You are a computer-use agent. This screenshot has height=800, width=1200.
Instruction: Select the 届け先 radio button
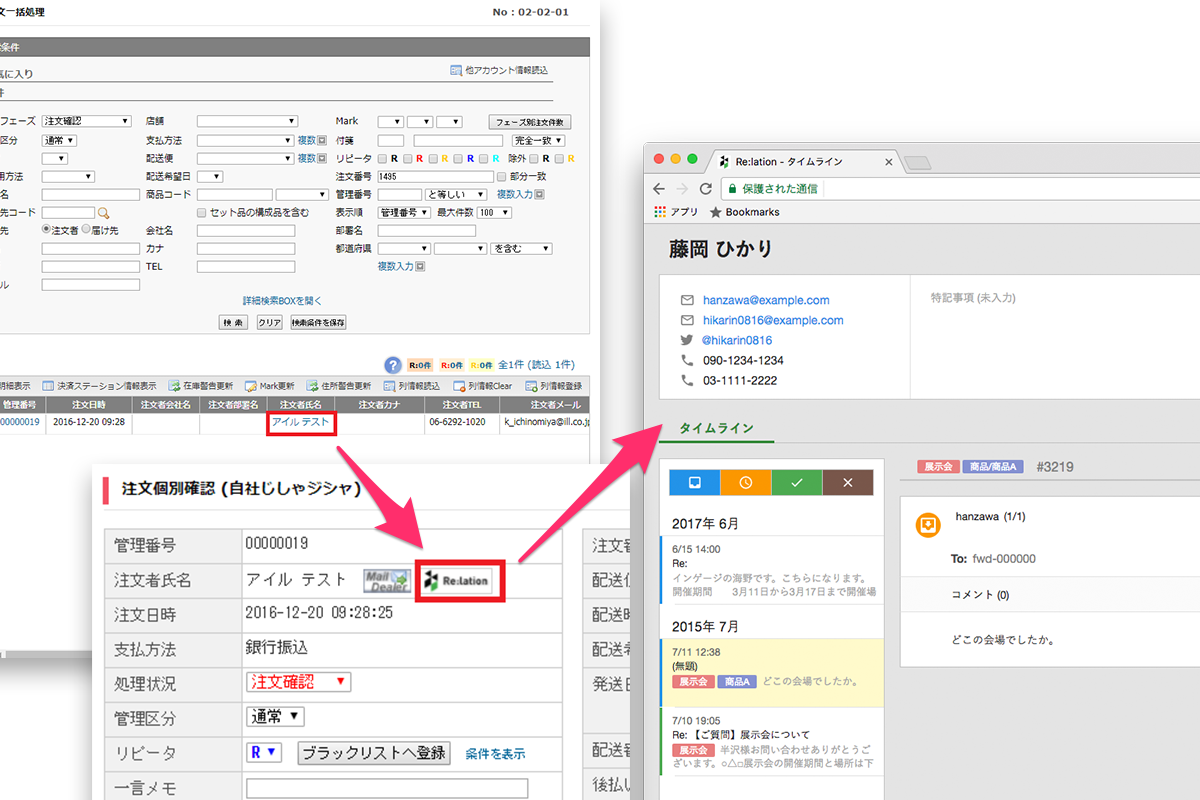tap(85, 230)
